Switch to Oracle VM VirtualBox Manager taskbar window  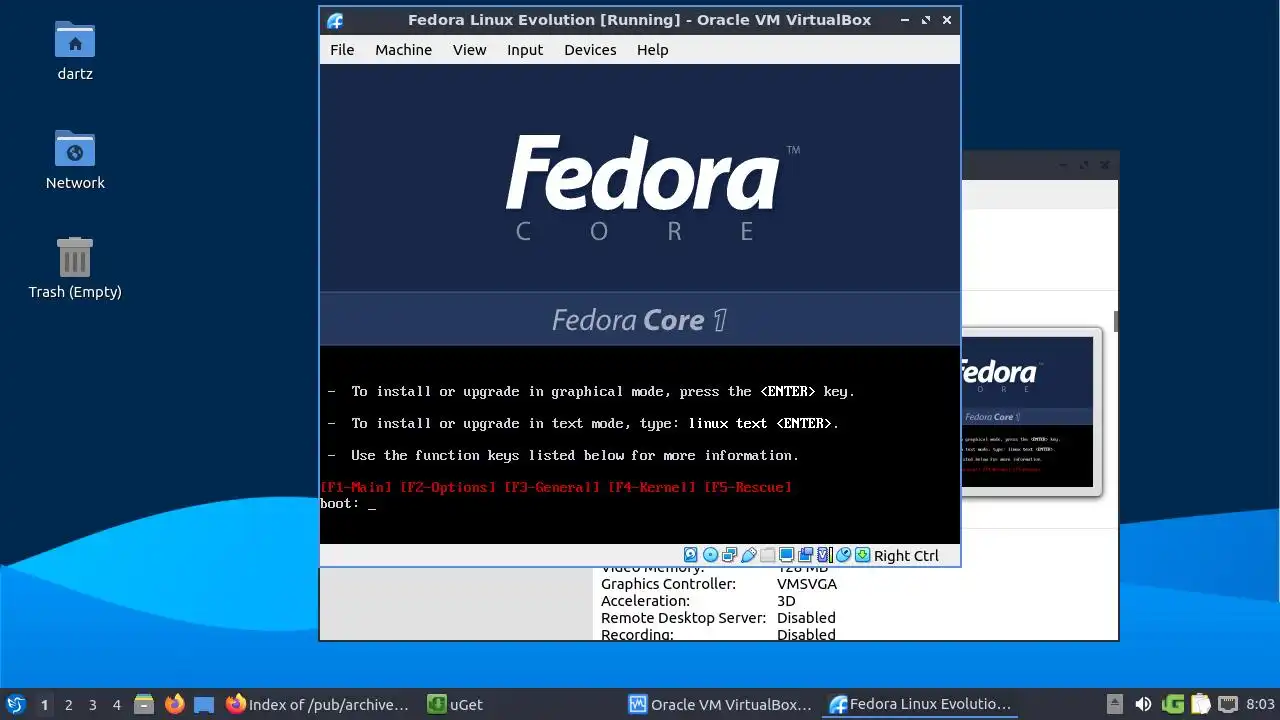click(720, 704)
